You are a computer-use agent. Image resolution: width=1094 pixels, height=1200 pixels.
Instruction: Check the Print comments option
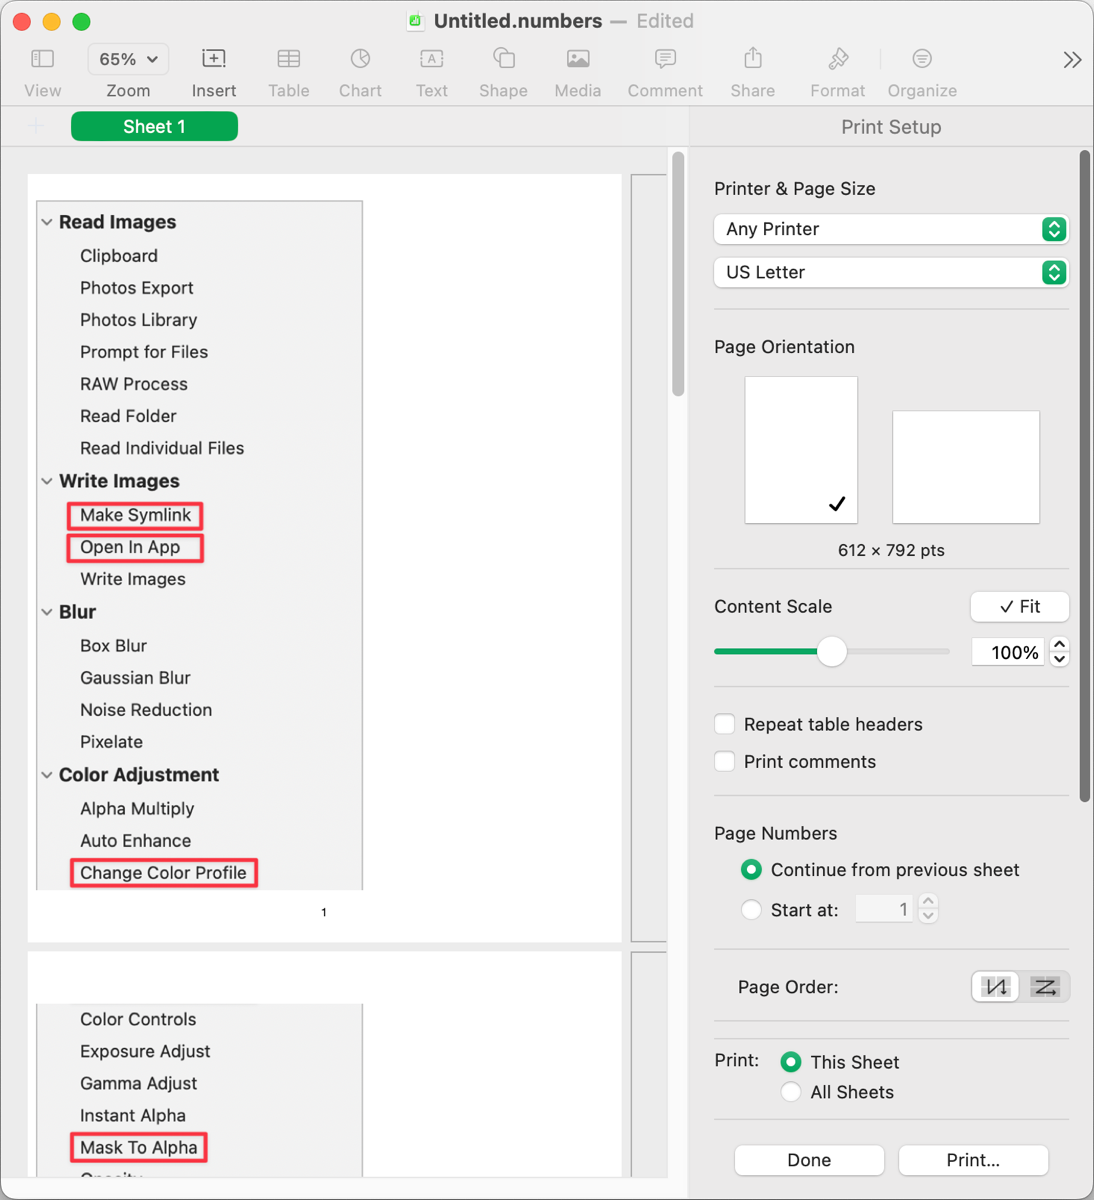point(725,761)
